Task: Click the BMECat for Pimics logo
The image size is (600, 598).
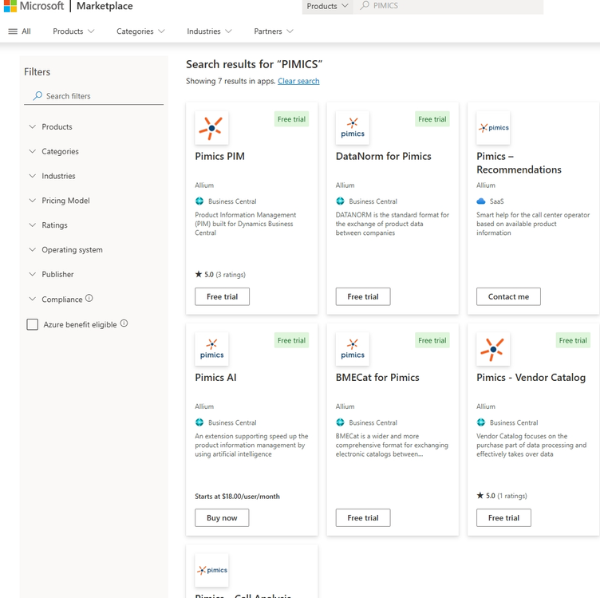Action: click(352, 349)
